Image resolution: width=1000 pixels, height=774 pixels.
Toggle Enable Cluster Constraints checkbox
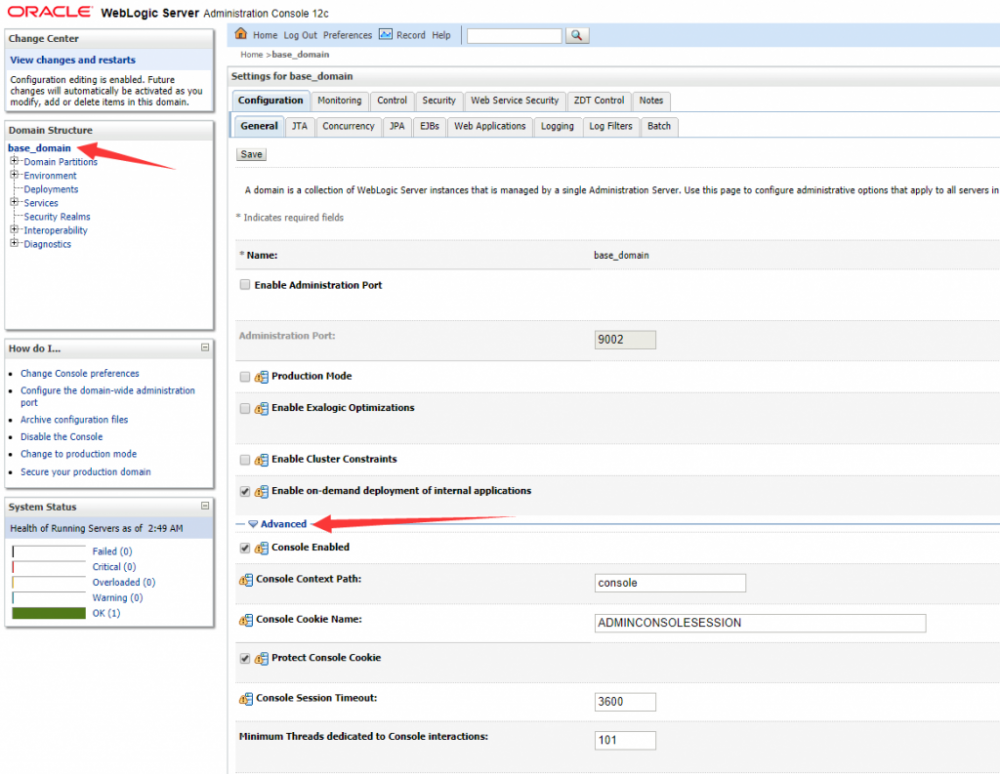coord(245,460)
